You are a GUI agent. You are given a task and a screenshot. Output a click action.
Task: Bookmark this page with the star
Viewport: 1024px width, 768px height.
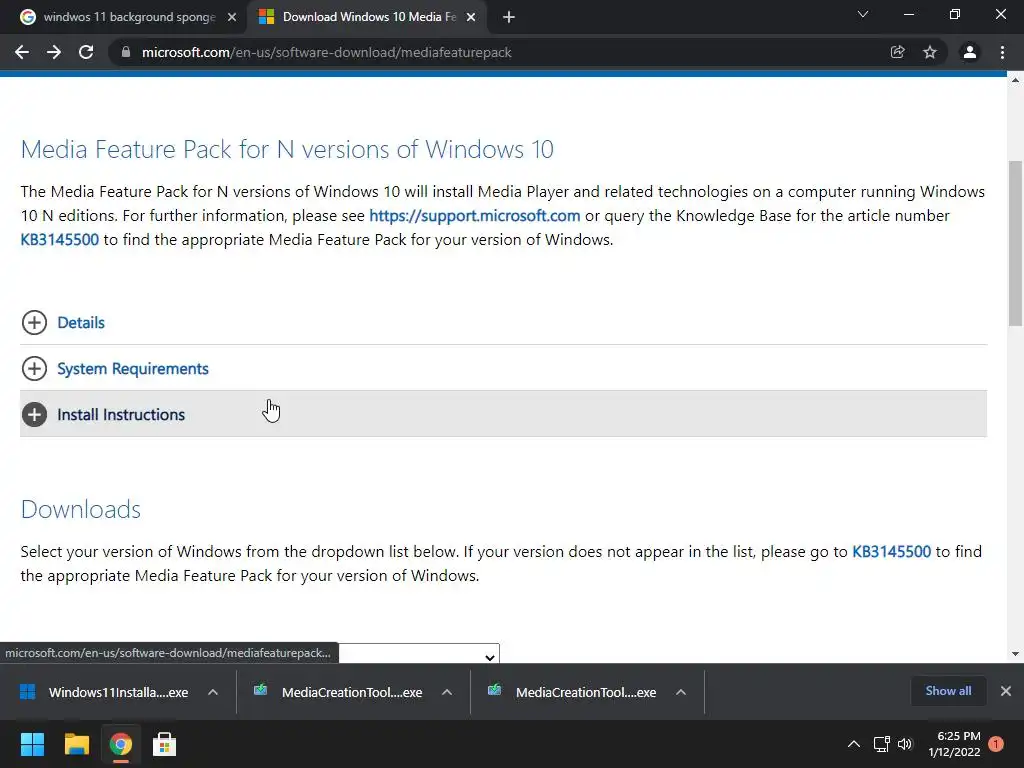[x=930, y=52]
